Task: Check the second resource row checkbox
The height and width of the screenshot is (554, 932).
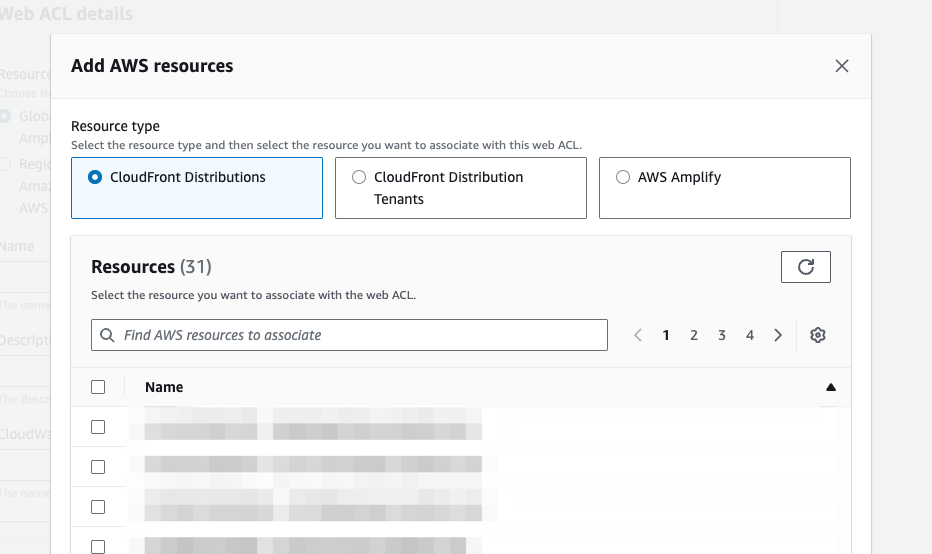Action: pyautogui.click(x=98, y=467)
